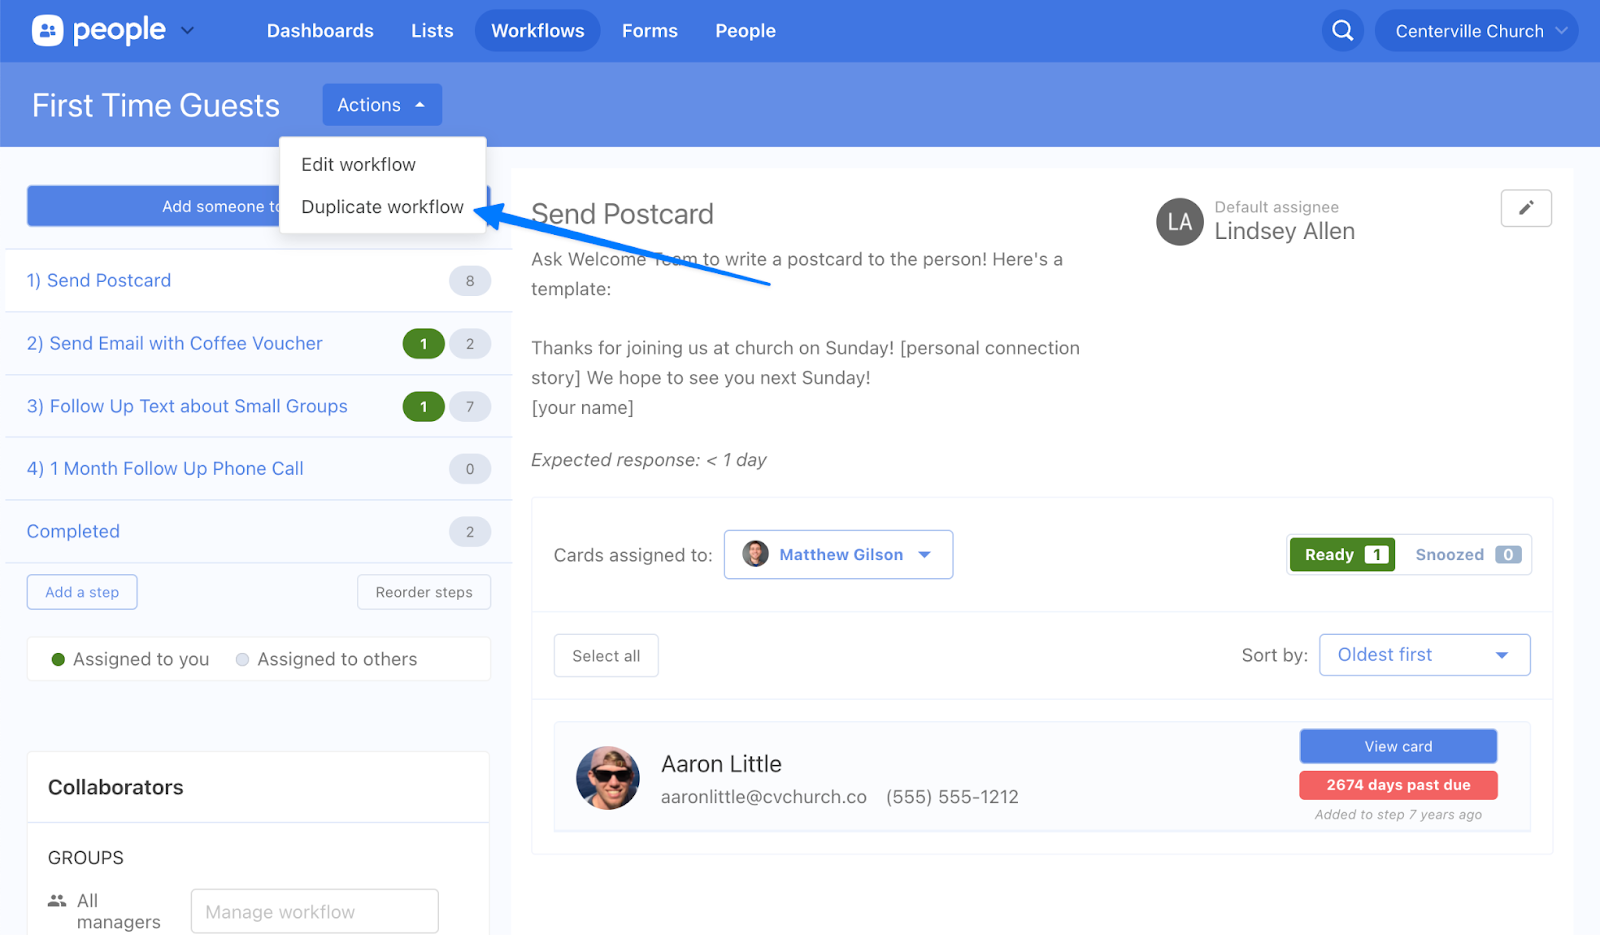Image resolution: width=1600 pixels, height=935 pixels.
Task: Click the Add a step button
Action: point(82,592)
